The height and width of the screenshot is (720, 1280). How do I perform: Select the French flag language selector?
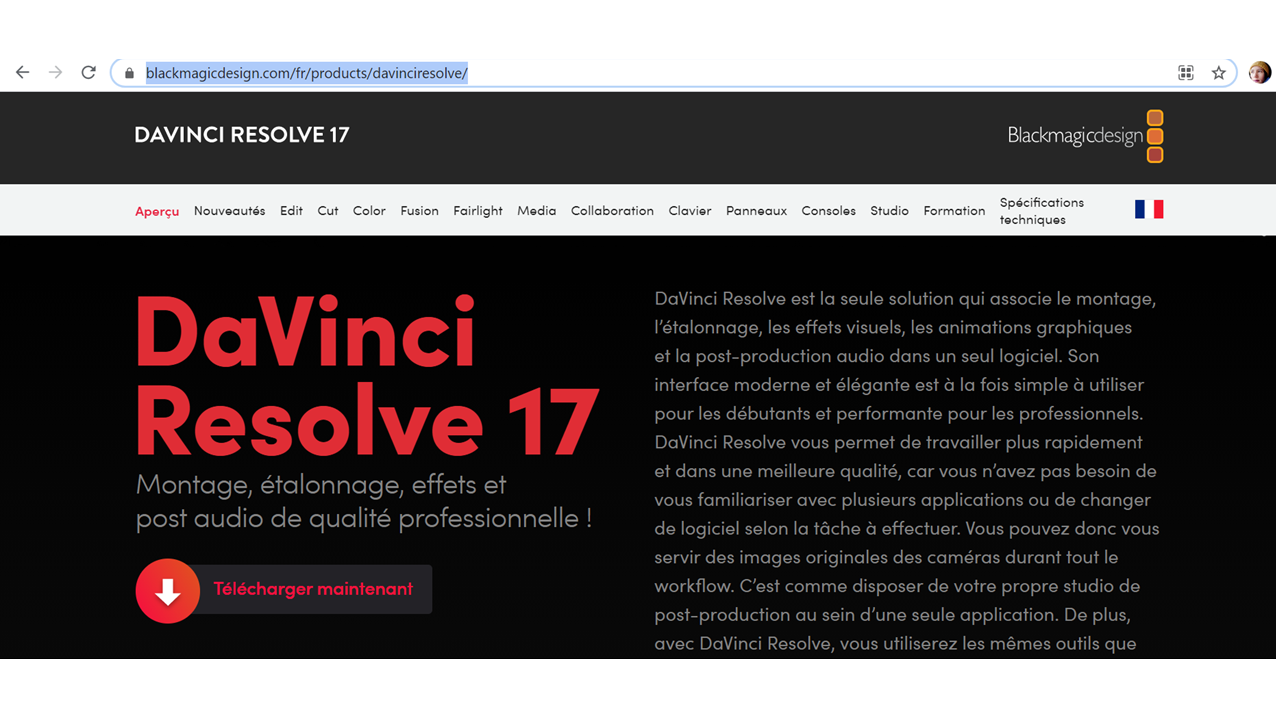(x=1149, y=209)
